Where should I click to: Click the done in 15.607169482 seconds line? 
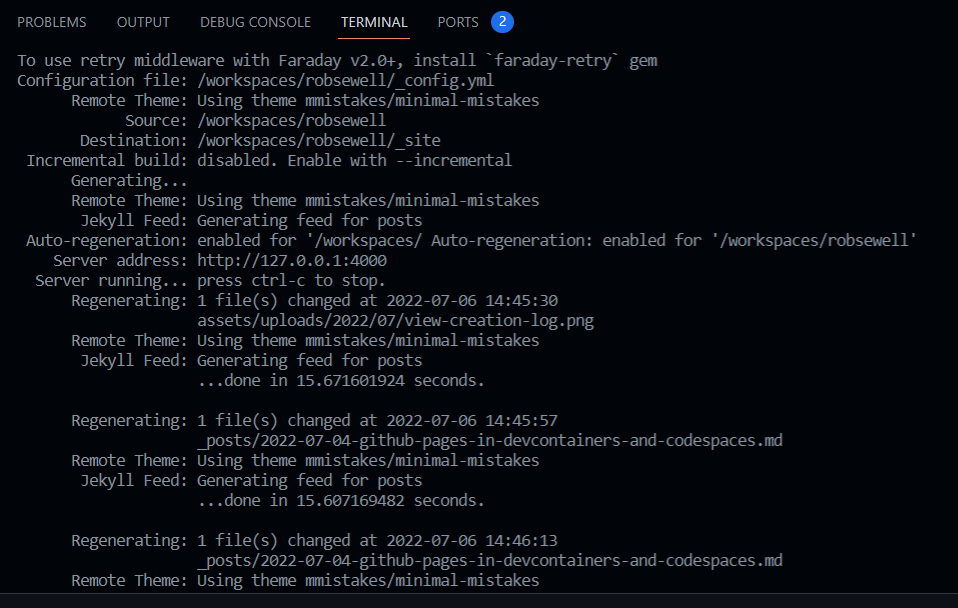(x=341, y=500)
